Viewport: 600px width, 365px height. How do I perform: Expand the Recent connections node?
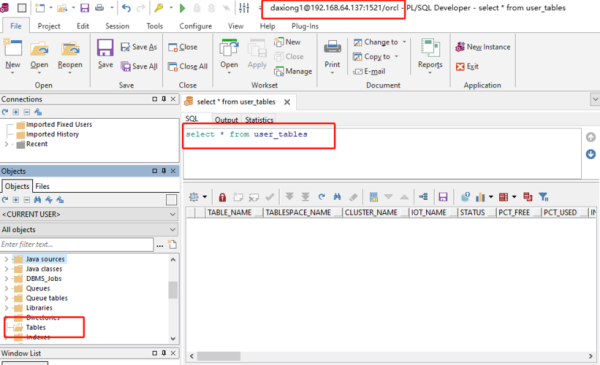[6, 144]
